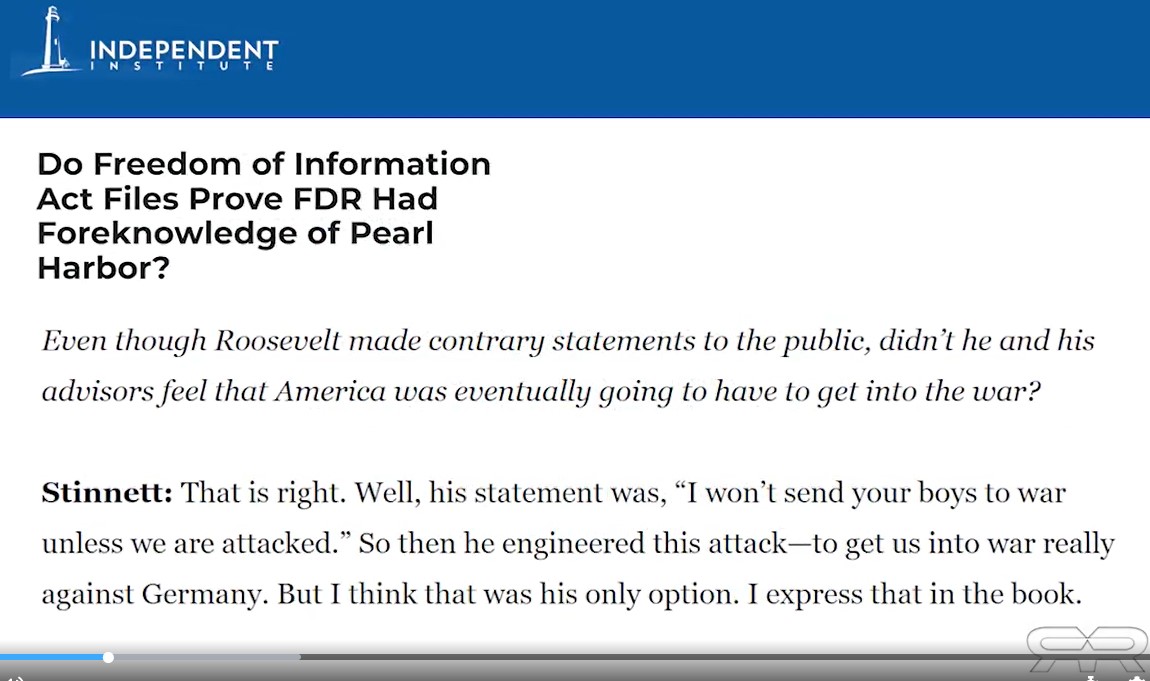Click the "Foreknowledge of Pearl" headline line

(x=235, y=233)
